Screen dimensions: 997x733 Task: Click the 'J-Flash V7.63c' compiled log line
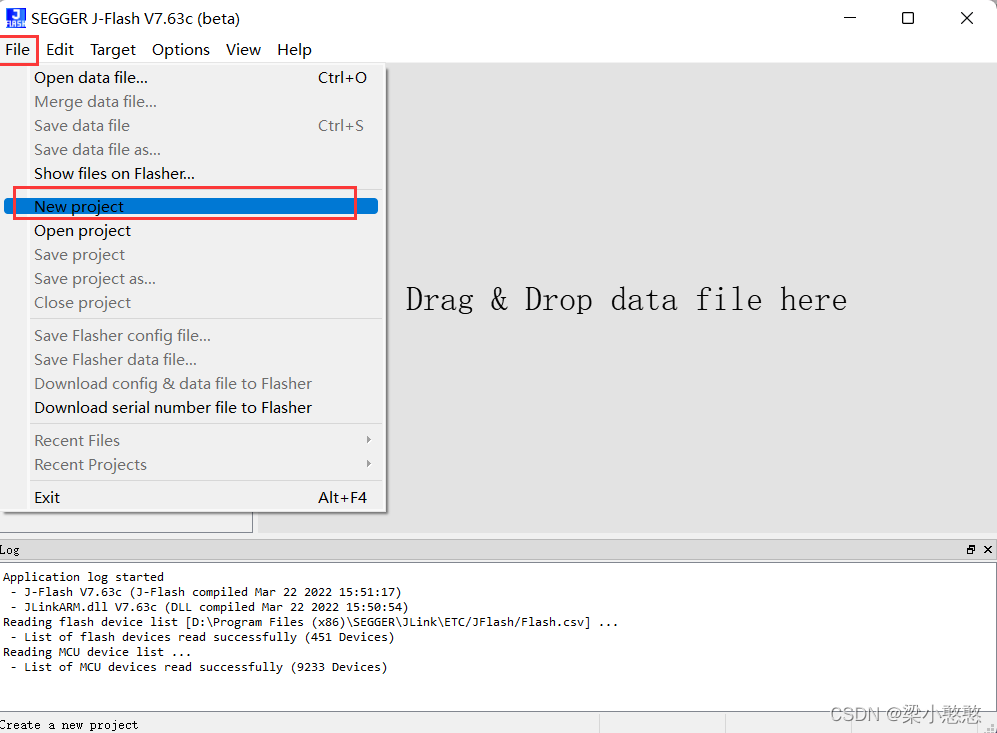206,592
